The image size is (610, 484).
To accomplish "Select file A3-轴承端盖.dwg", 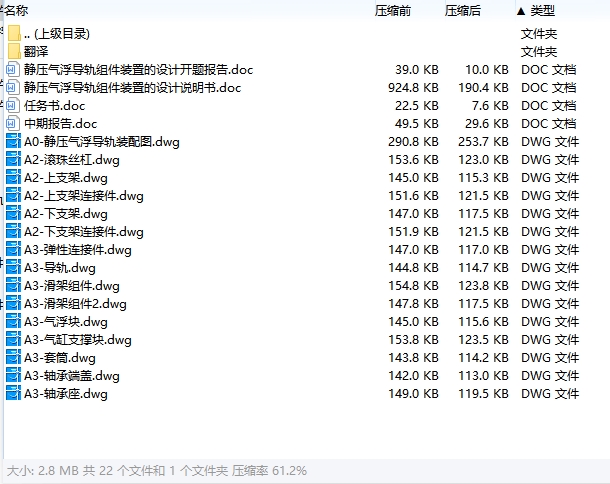I will (72, 375).
